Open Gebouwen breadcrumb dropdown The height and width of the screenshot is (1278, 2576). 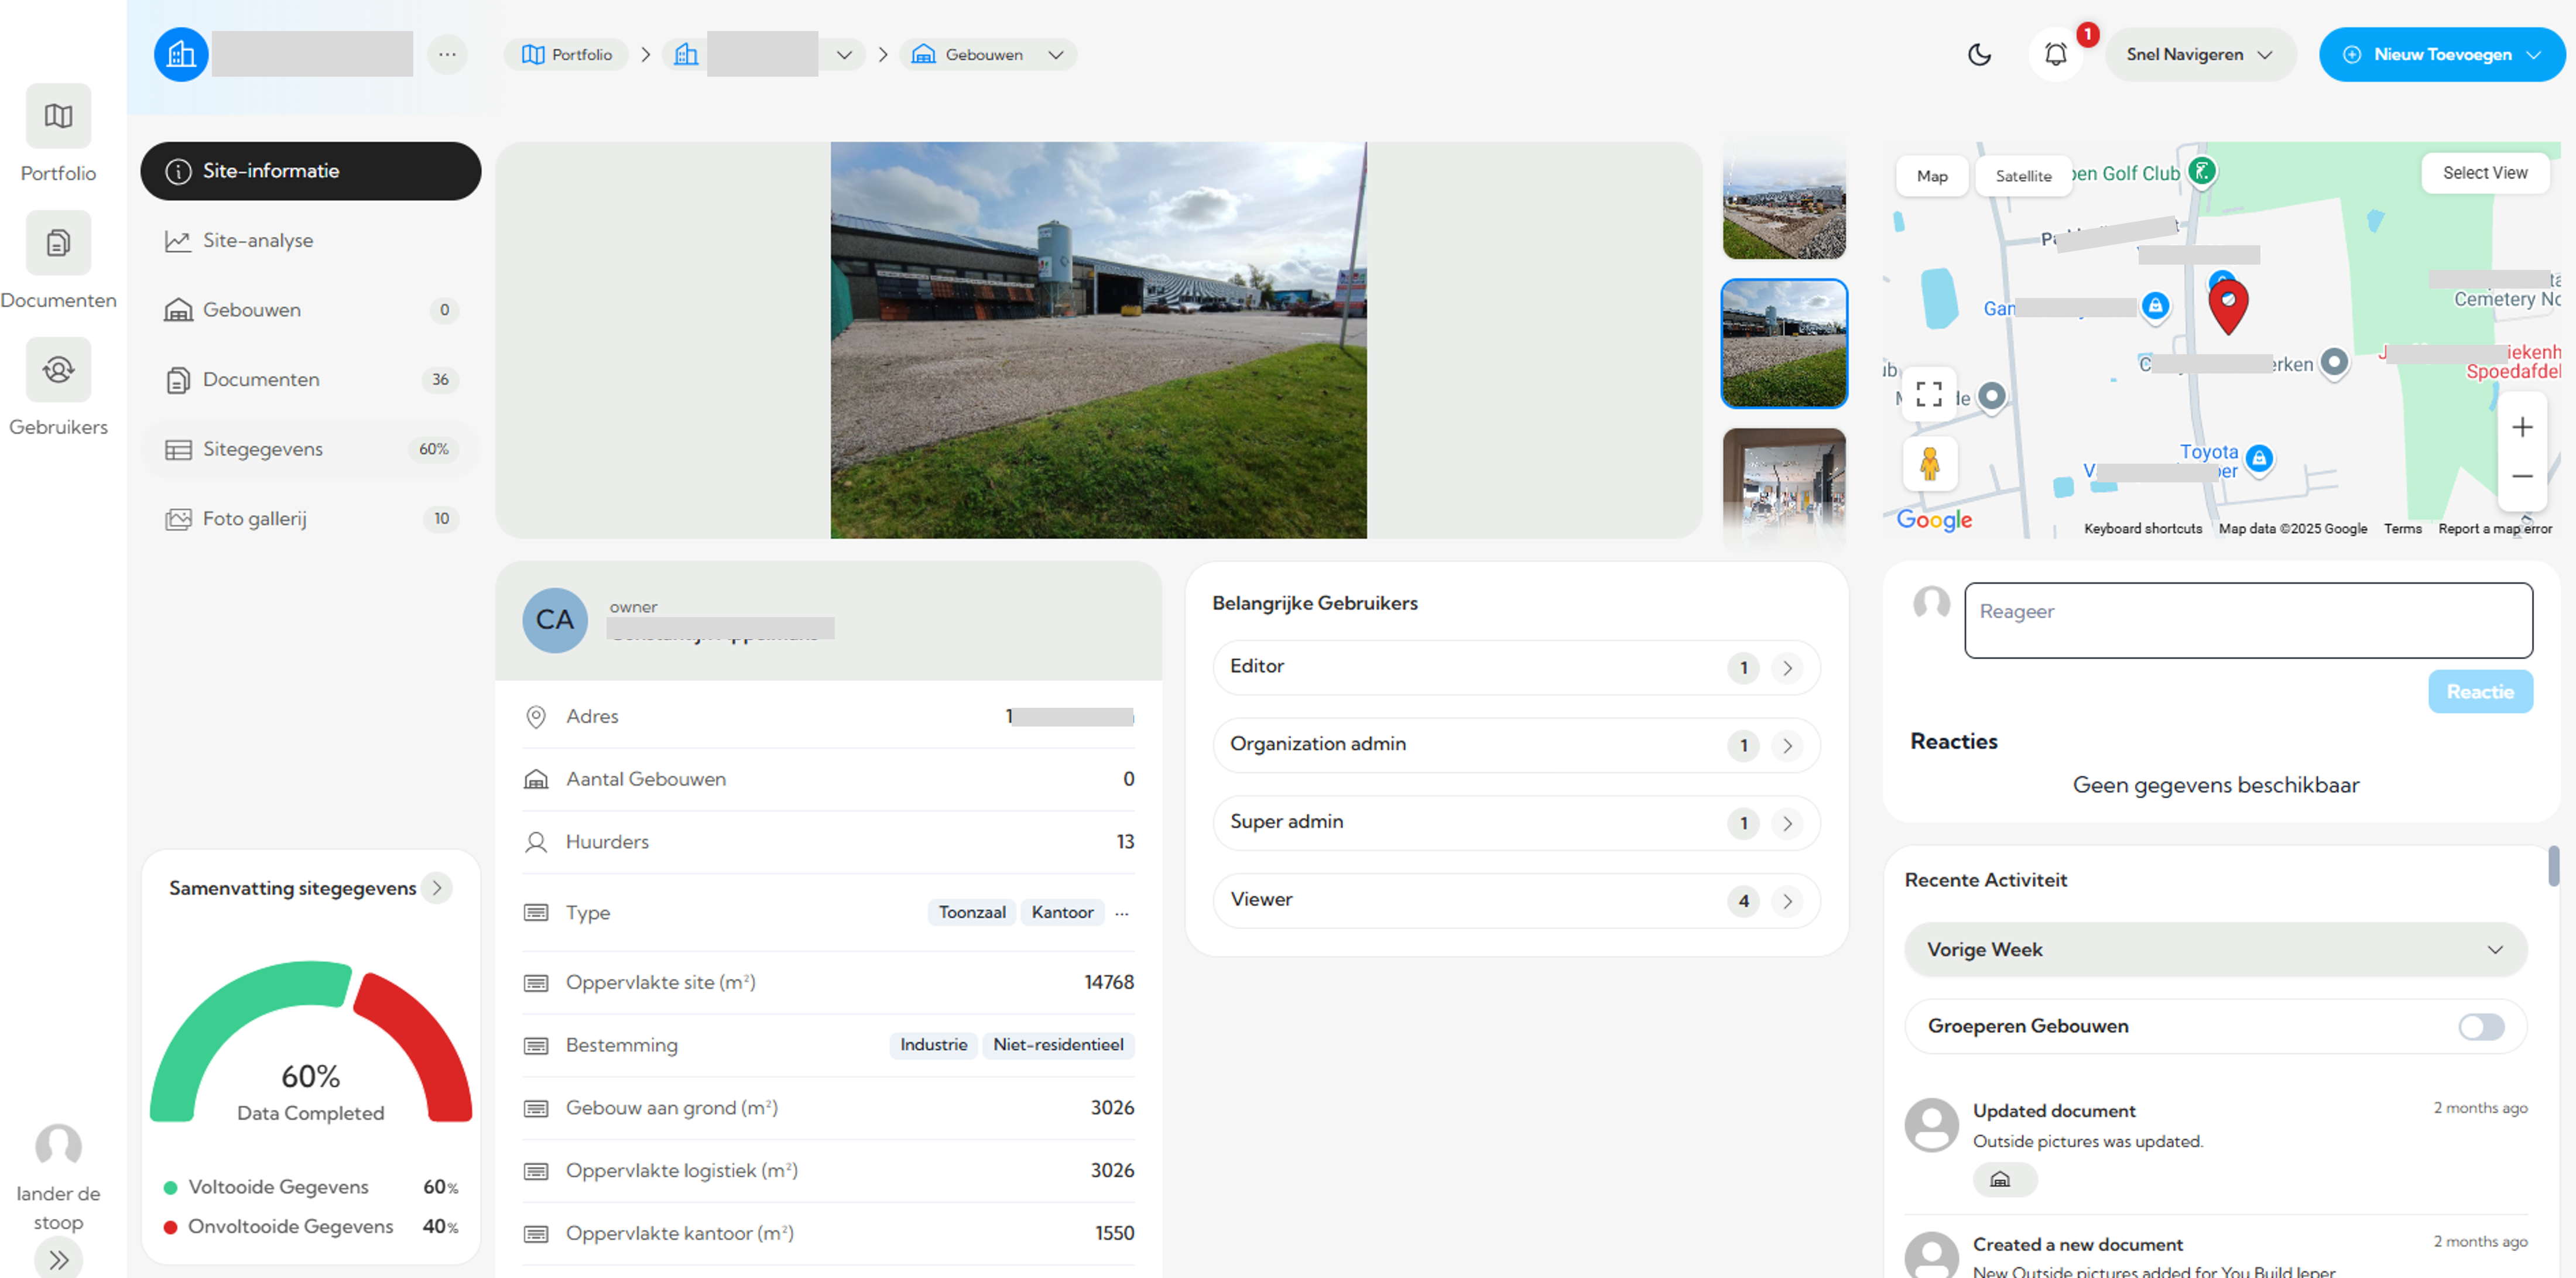pos(1056,55)
